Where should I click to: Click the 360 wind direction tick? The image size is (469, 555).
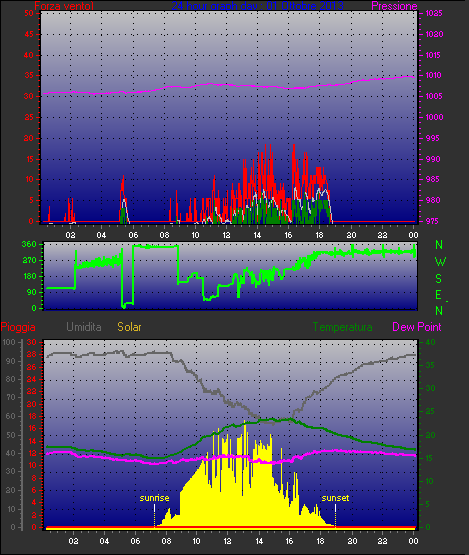coord(29,244)
